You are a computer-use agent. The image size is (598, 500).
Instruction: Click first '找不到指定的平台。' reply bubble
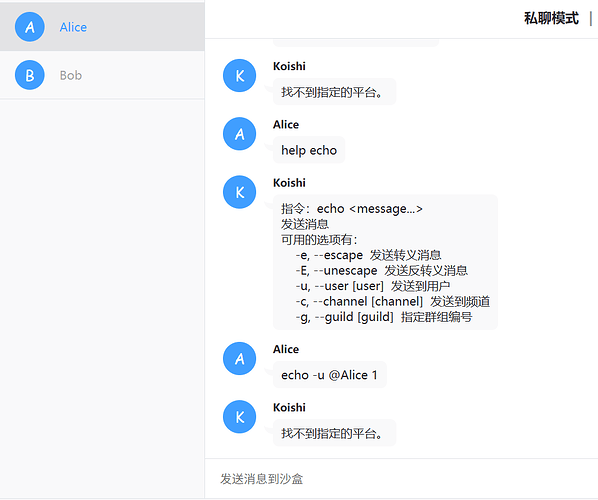point(334,92)
